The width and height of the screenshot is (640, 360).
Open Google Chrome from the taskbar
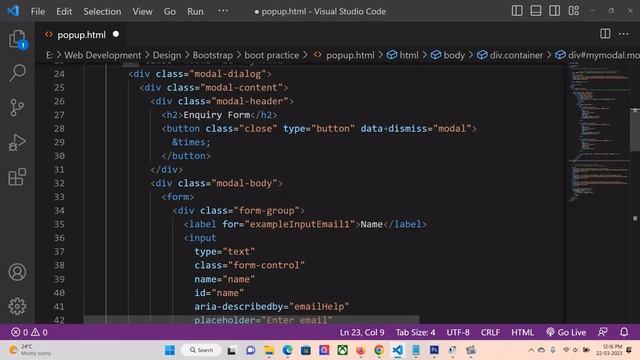379,350
